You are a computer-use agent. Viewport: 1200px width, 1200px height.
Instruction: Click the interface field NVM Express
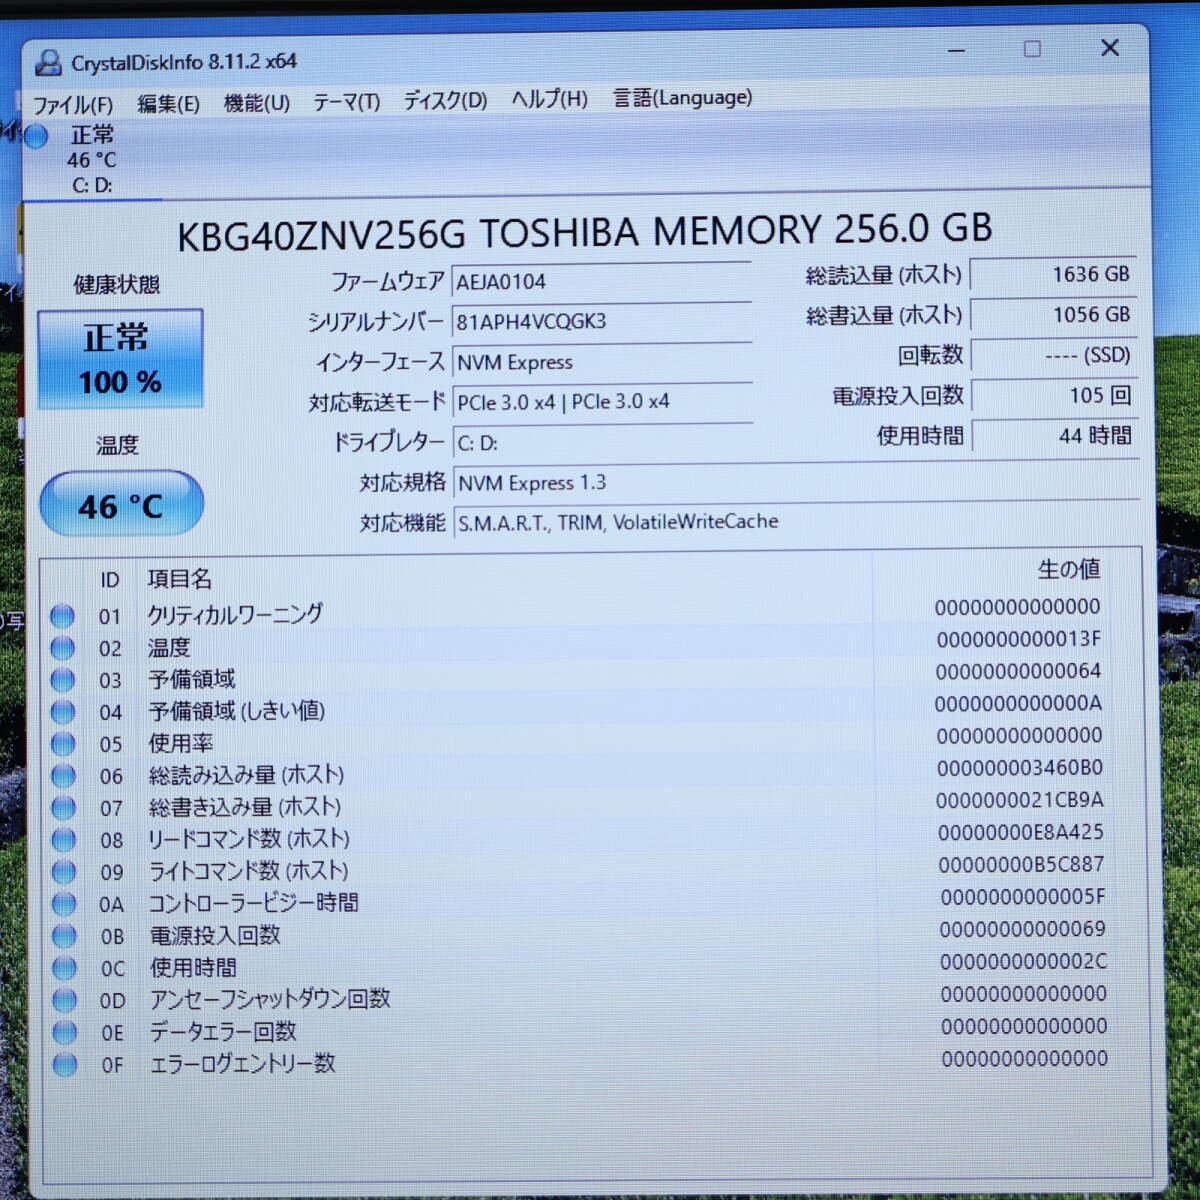[601, 361]
